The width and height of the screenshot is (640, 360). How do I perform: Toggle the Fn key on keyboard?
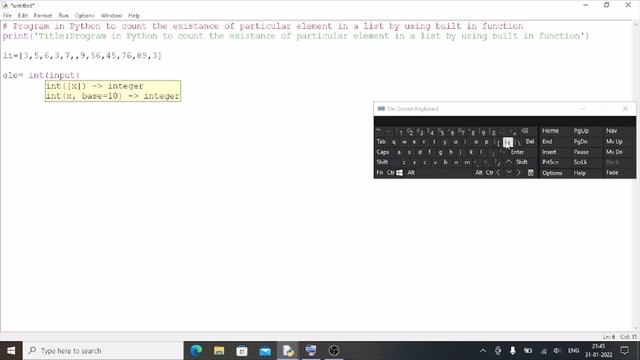(380, 173)
